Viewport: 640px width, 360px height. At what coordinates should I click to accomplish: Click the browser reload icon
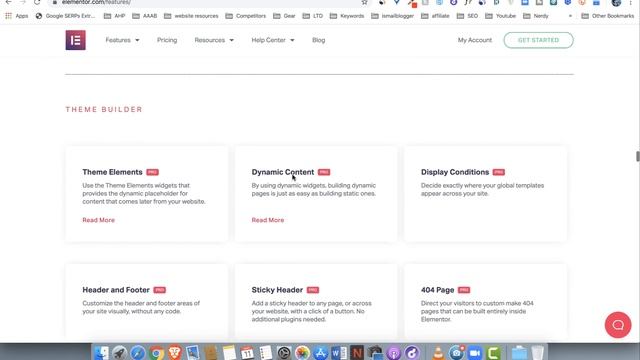pyautogui.click(x=37, y=2)
